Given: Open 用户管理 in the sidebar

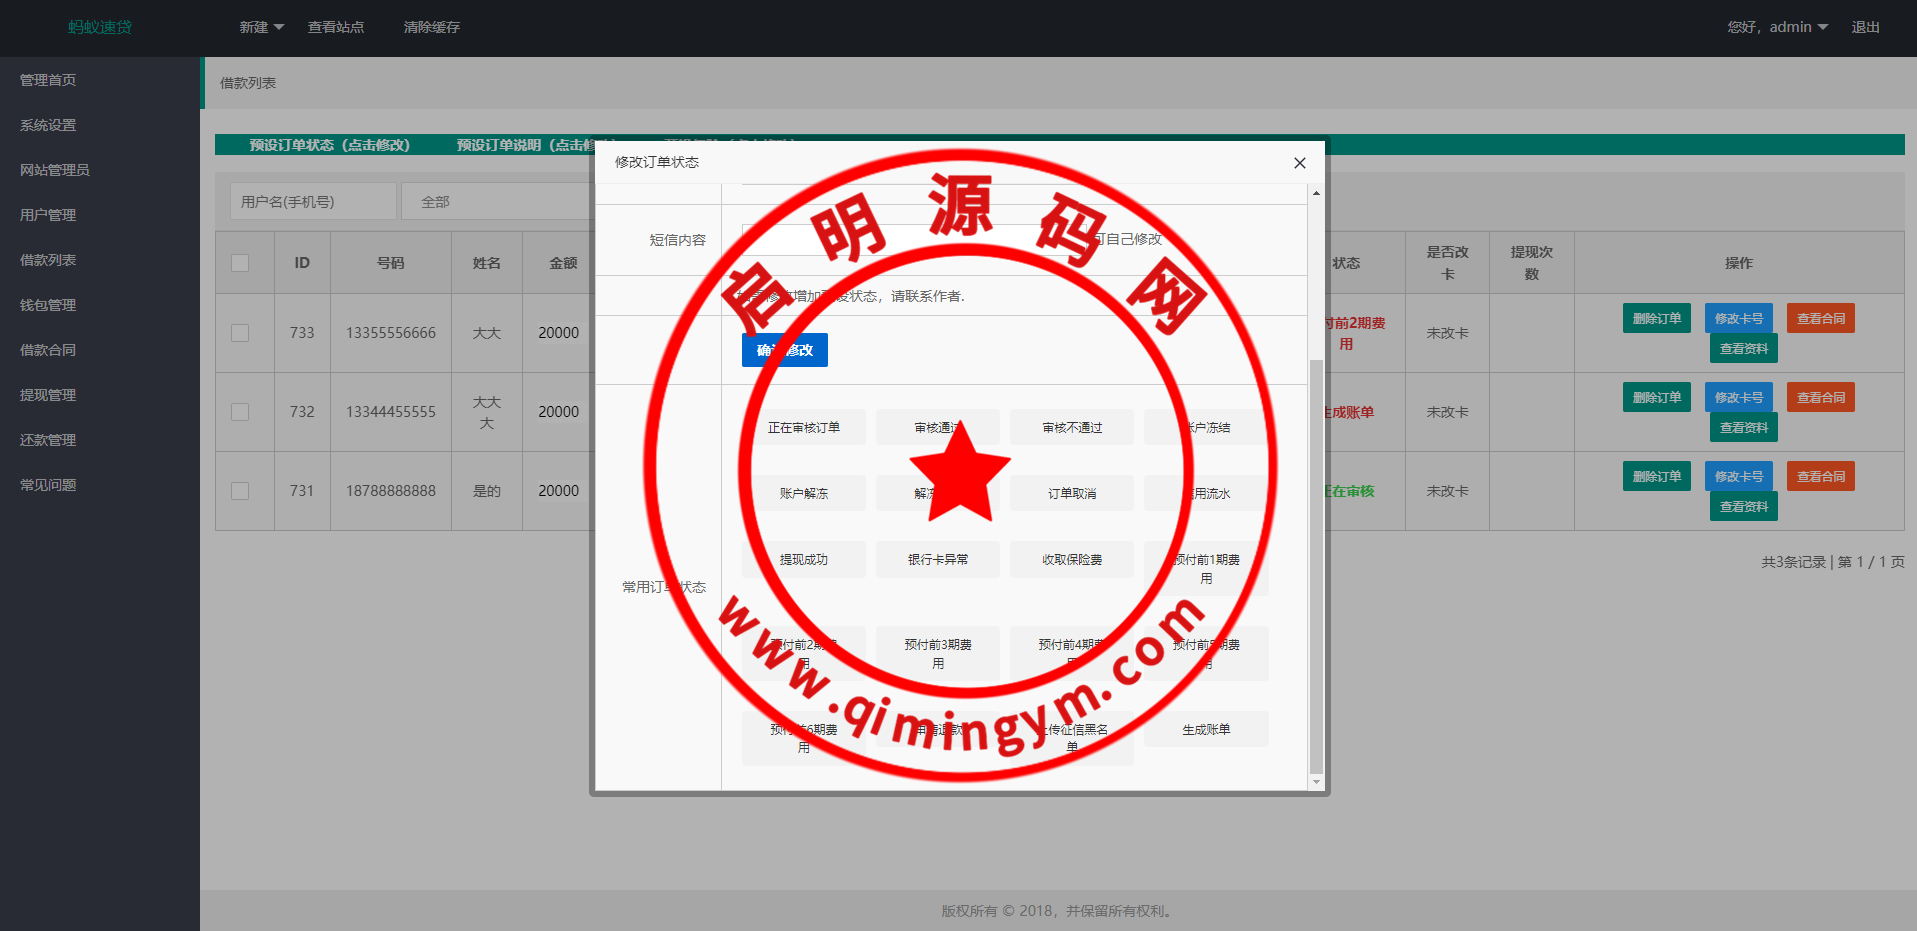Looking at the screenshot, I should coord(48,215).
